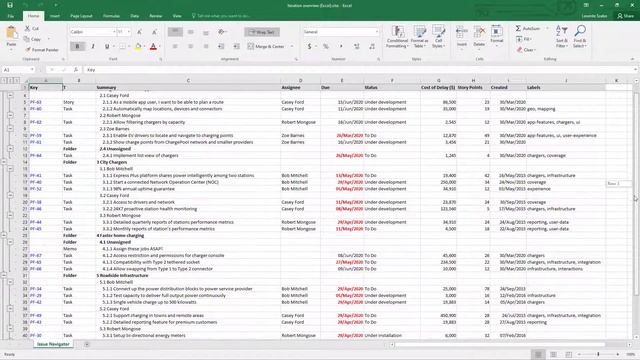Open Cell Styles gallery
Image resolution: width=640 pixels, height=360 pixels.
[438, 37]
